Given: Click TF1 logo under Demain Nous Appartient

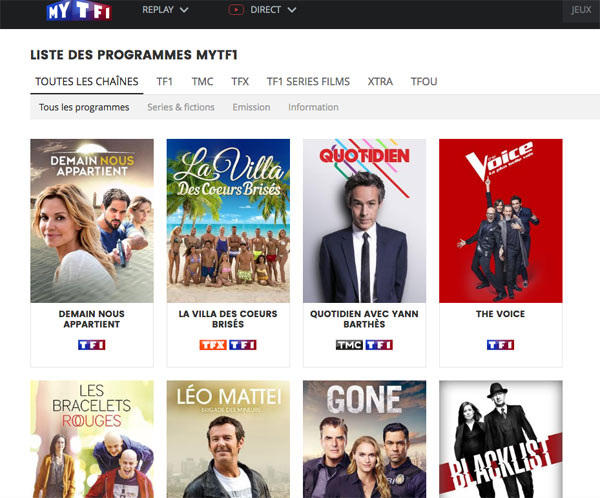Looking at the screenshot, I should [92, 345].
